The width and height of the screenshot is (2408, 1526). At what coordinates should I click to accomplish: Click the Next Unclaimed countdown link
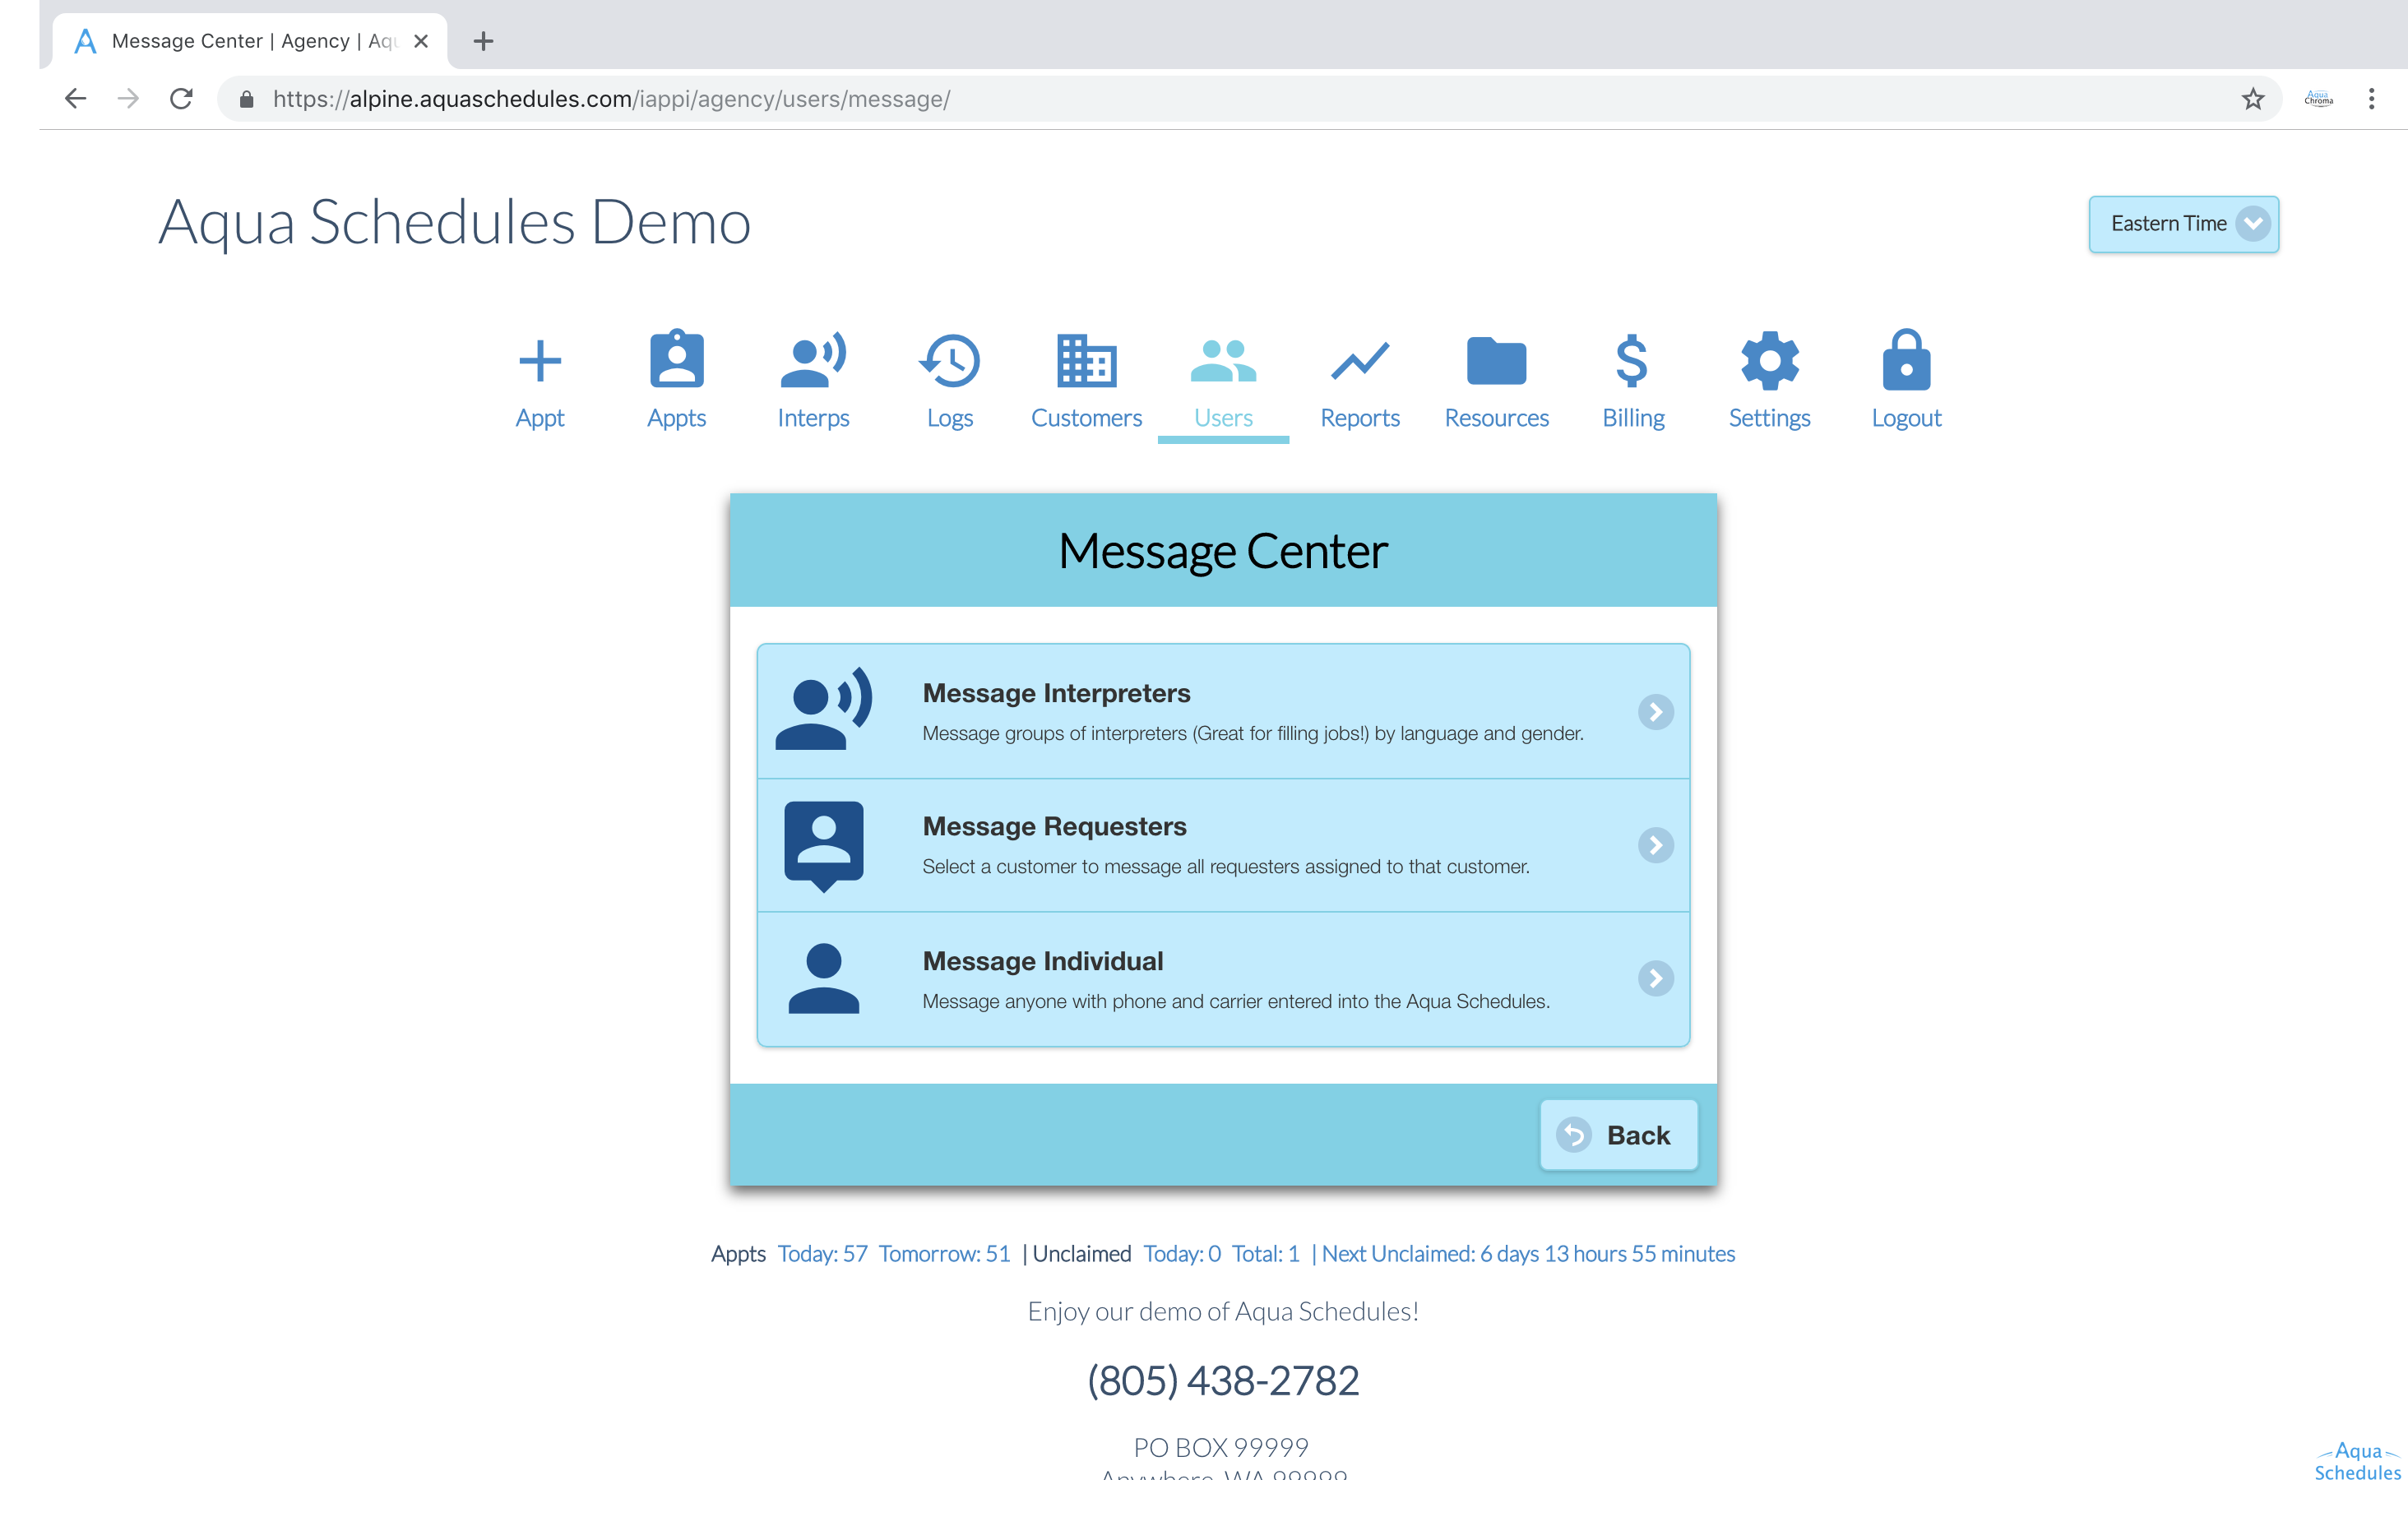[1528, 1254]
